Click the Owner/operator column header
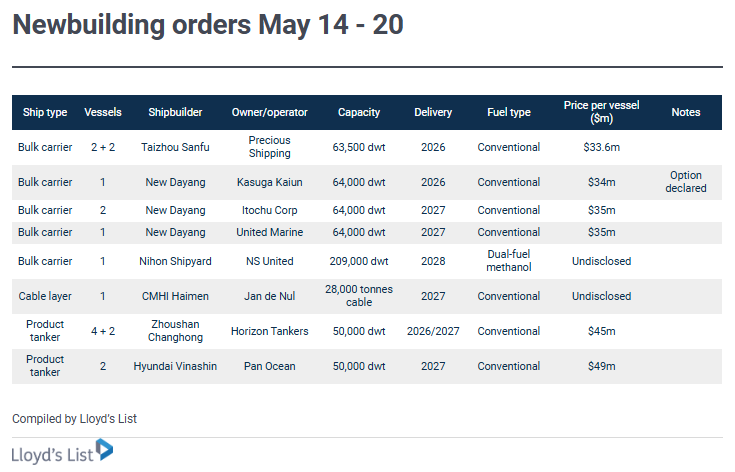Image resolution: width=735 pixels, height=472 pixels. tap(269, 113)
